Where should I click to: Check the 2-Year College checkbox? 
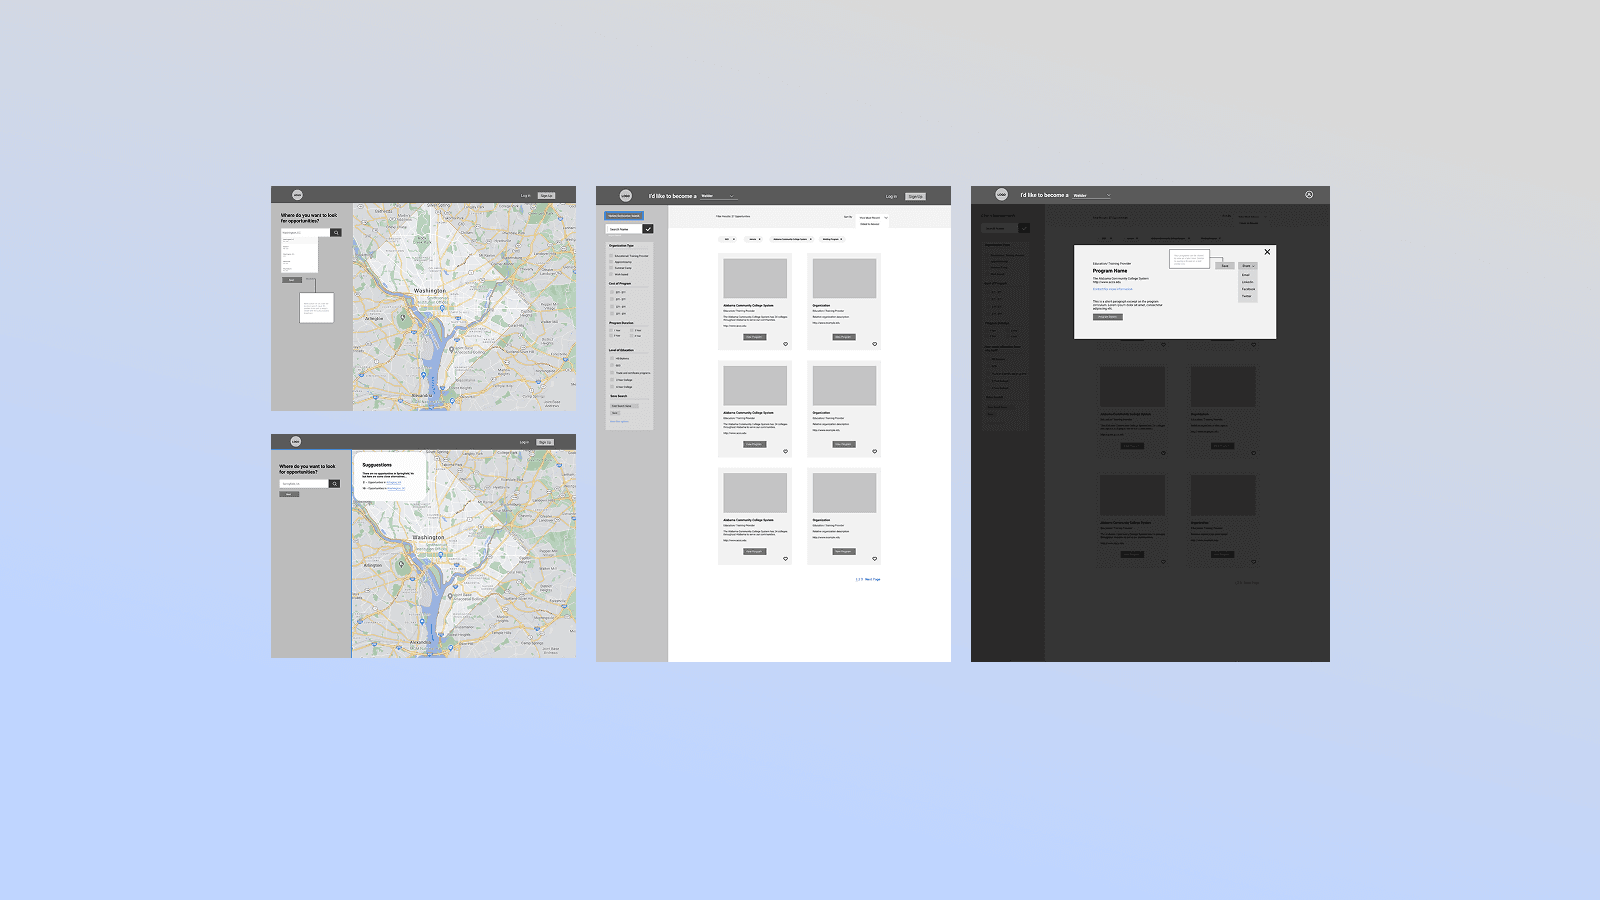(612, 379)
